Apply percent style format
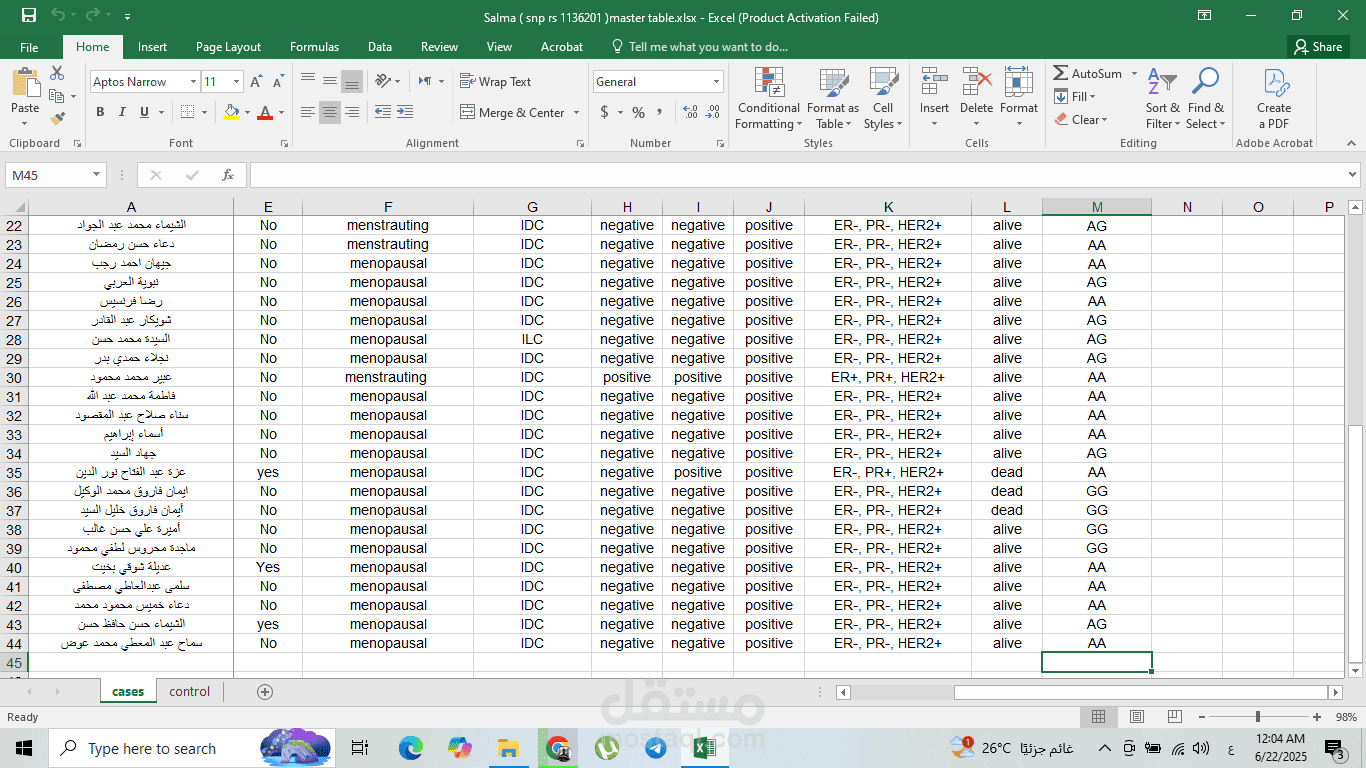This screenshot has height=768, width=1366. [x=638, y=112]
